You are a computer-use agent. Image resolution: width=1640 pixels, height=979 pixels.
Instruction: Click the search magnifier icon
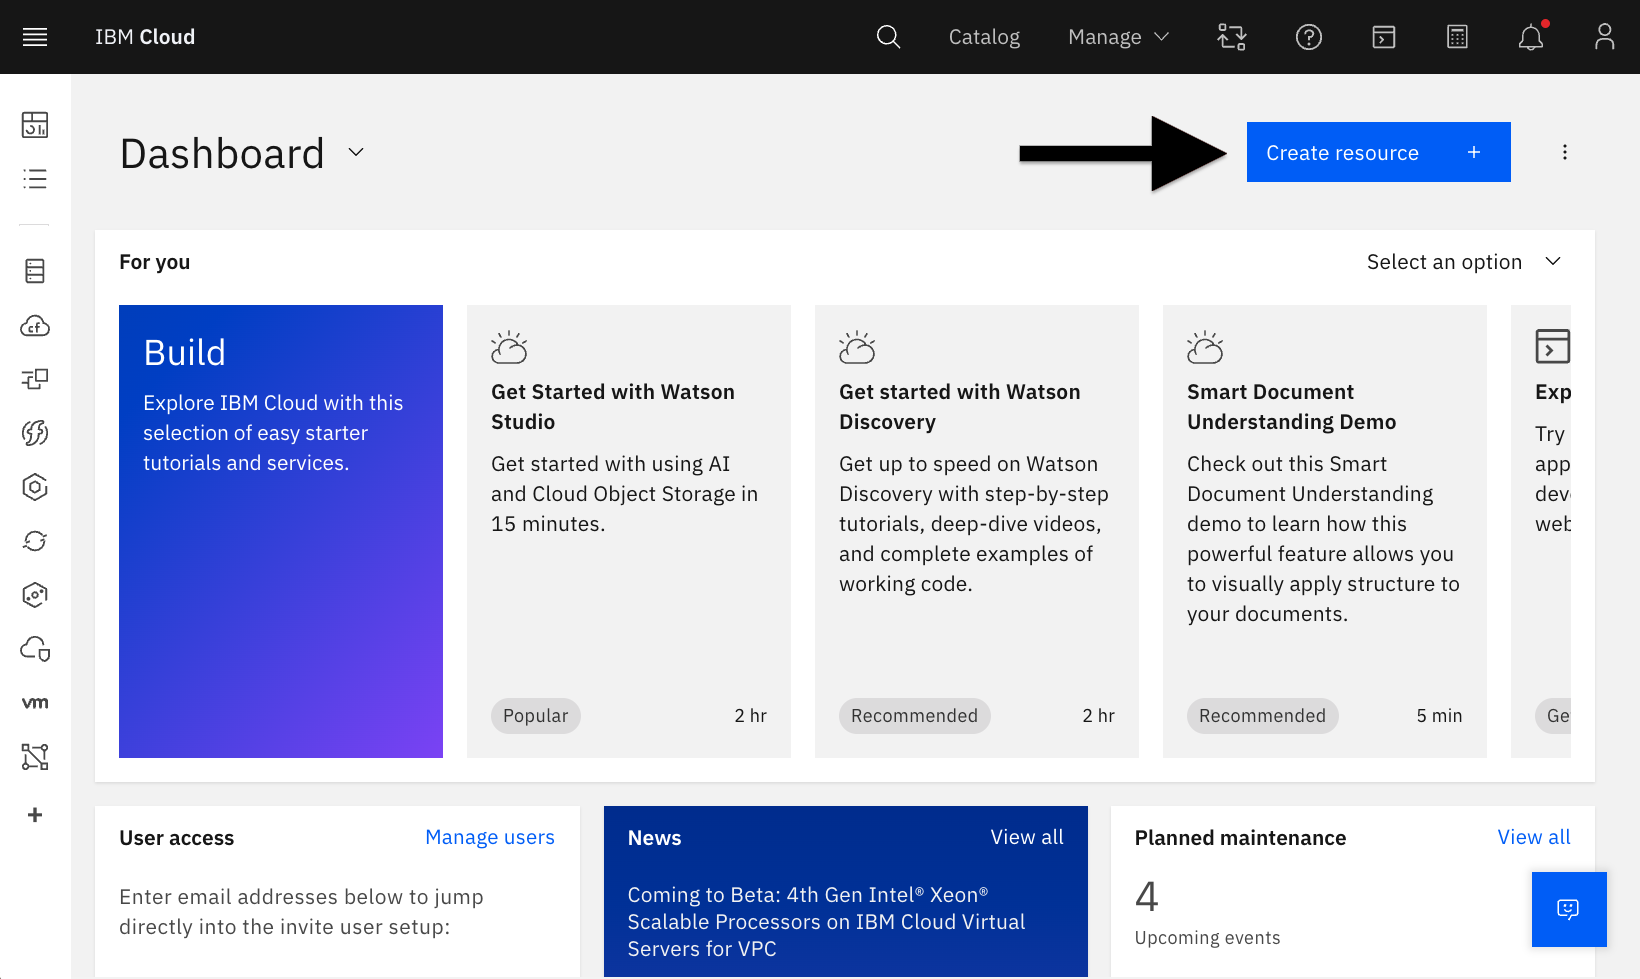pyautogui.click(x=888, y=37)
